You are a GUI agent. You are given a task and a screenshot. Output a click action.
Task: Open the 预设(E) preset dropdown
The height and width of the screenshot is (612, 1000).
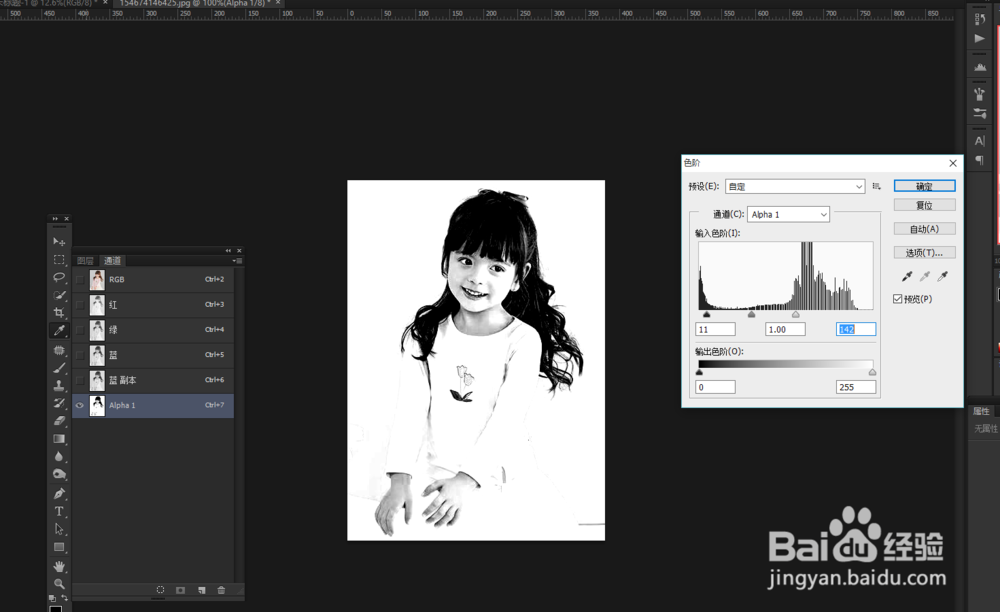click(795, 186)
